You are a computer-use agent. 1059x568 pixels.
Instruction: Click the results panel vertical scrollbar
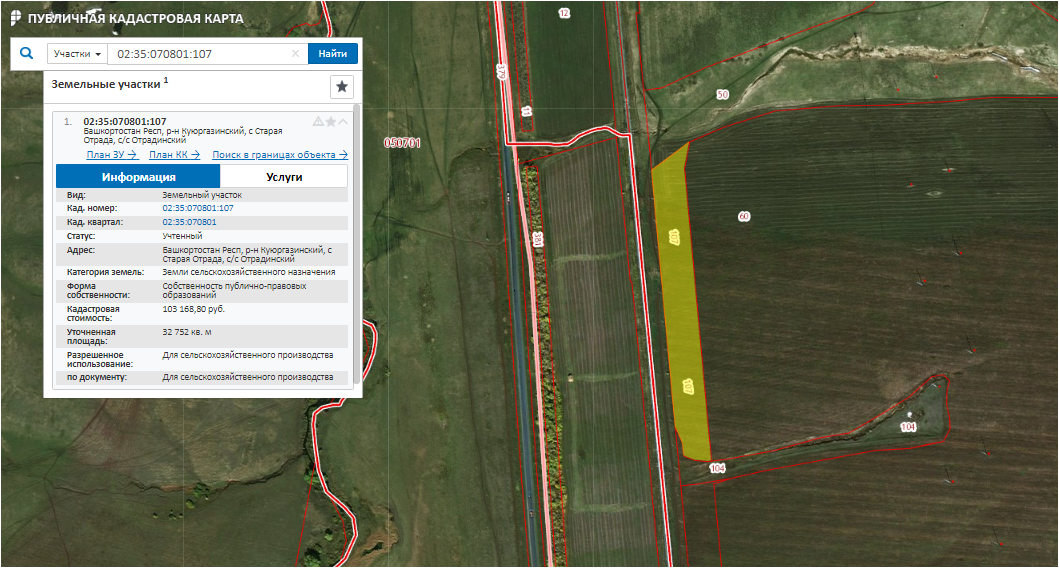[x=356, y=250]
